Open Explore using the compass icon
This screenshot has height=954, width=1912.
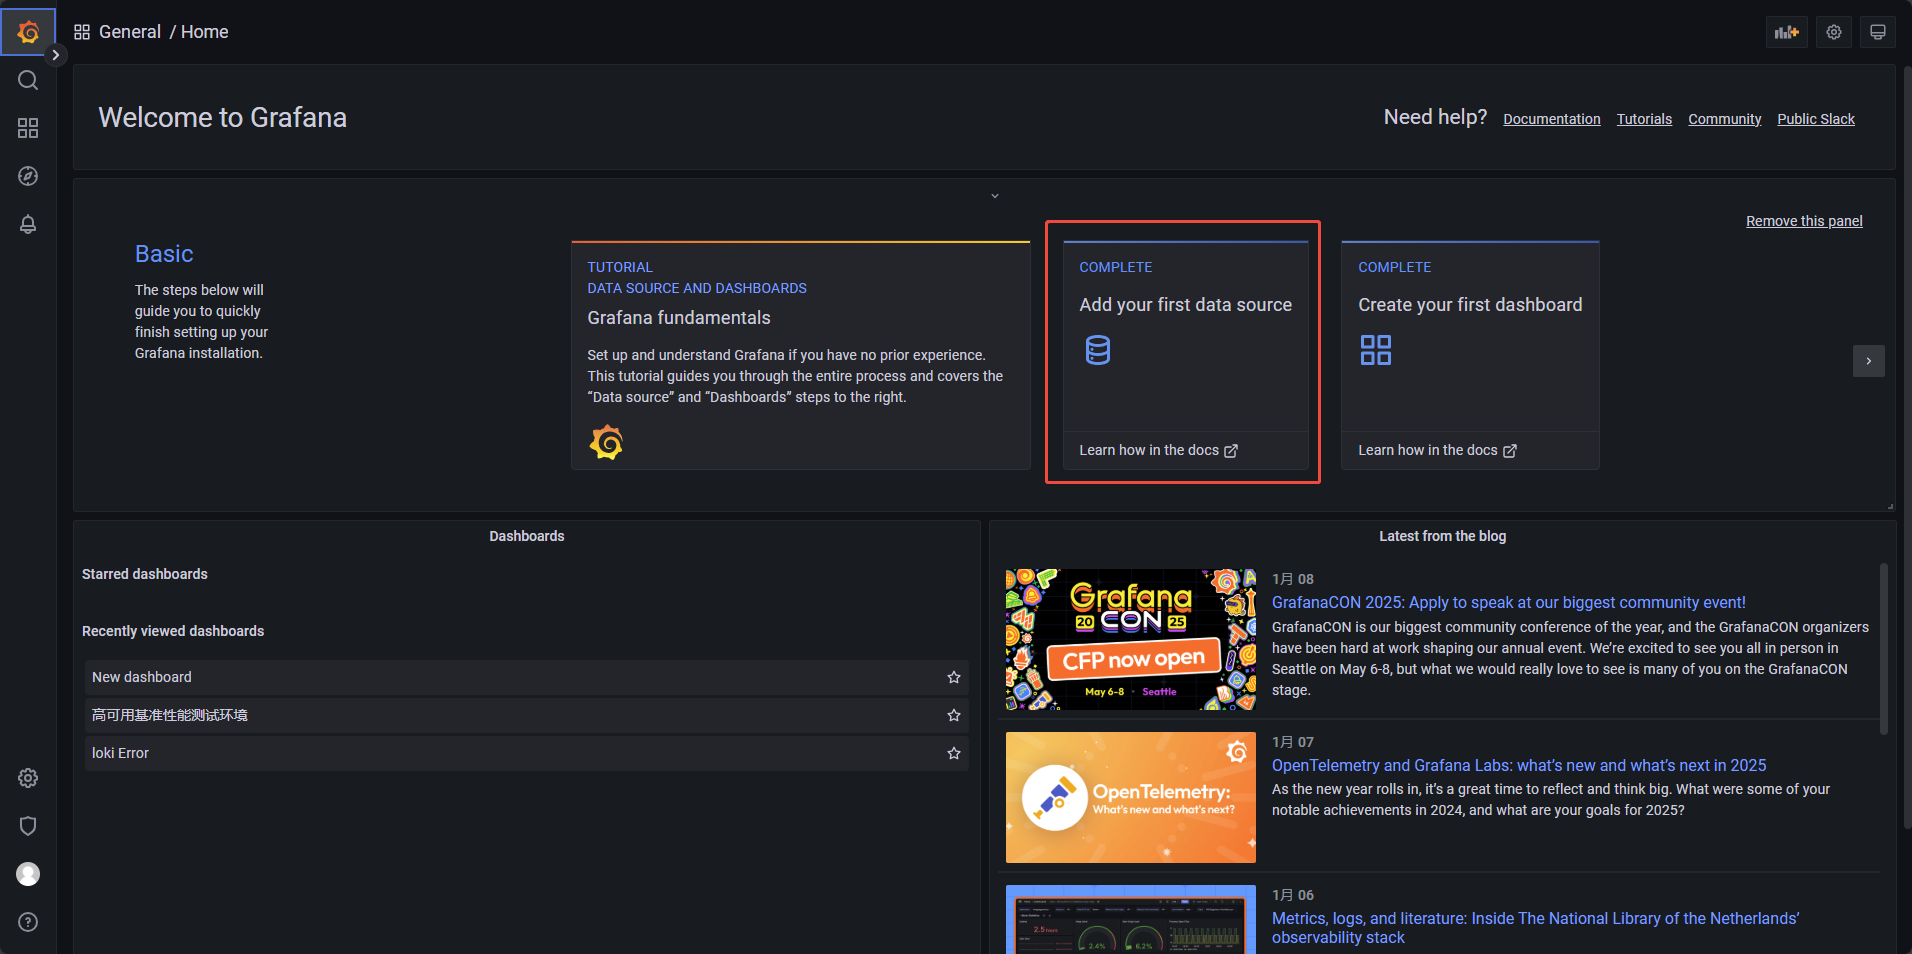click(x=27, y=176)
